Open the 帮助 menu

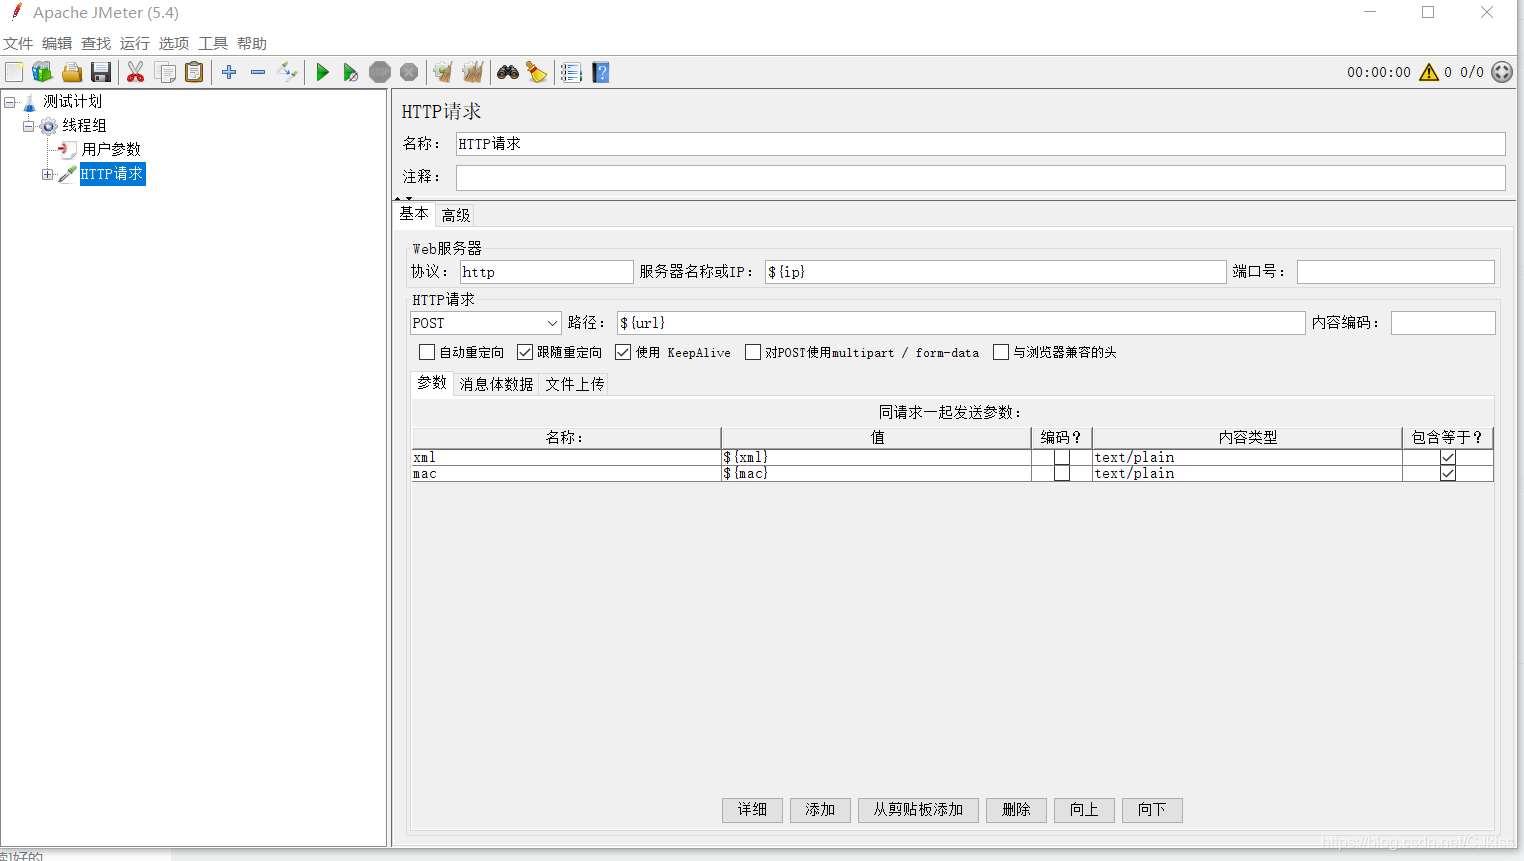click(x=252, y=43)
